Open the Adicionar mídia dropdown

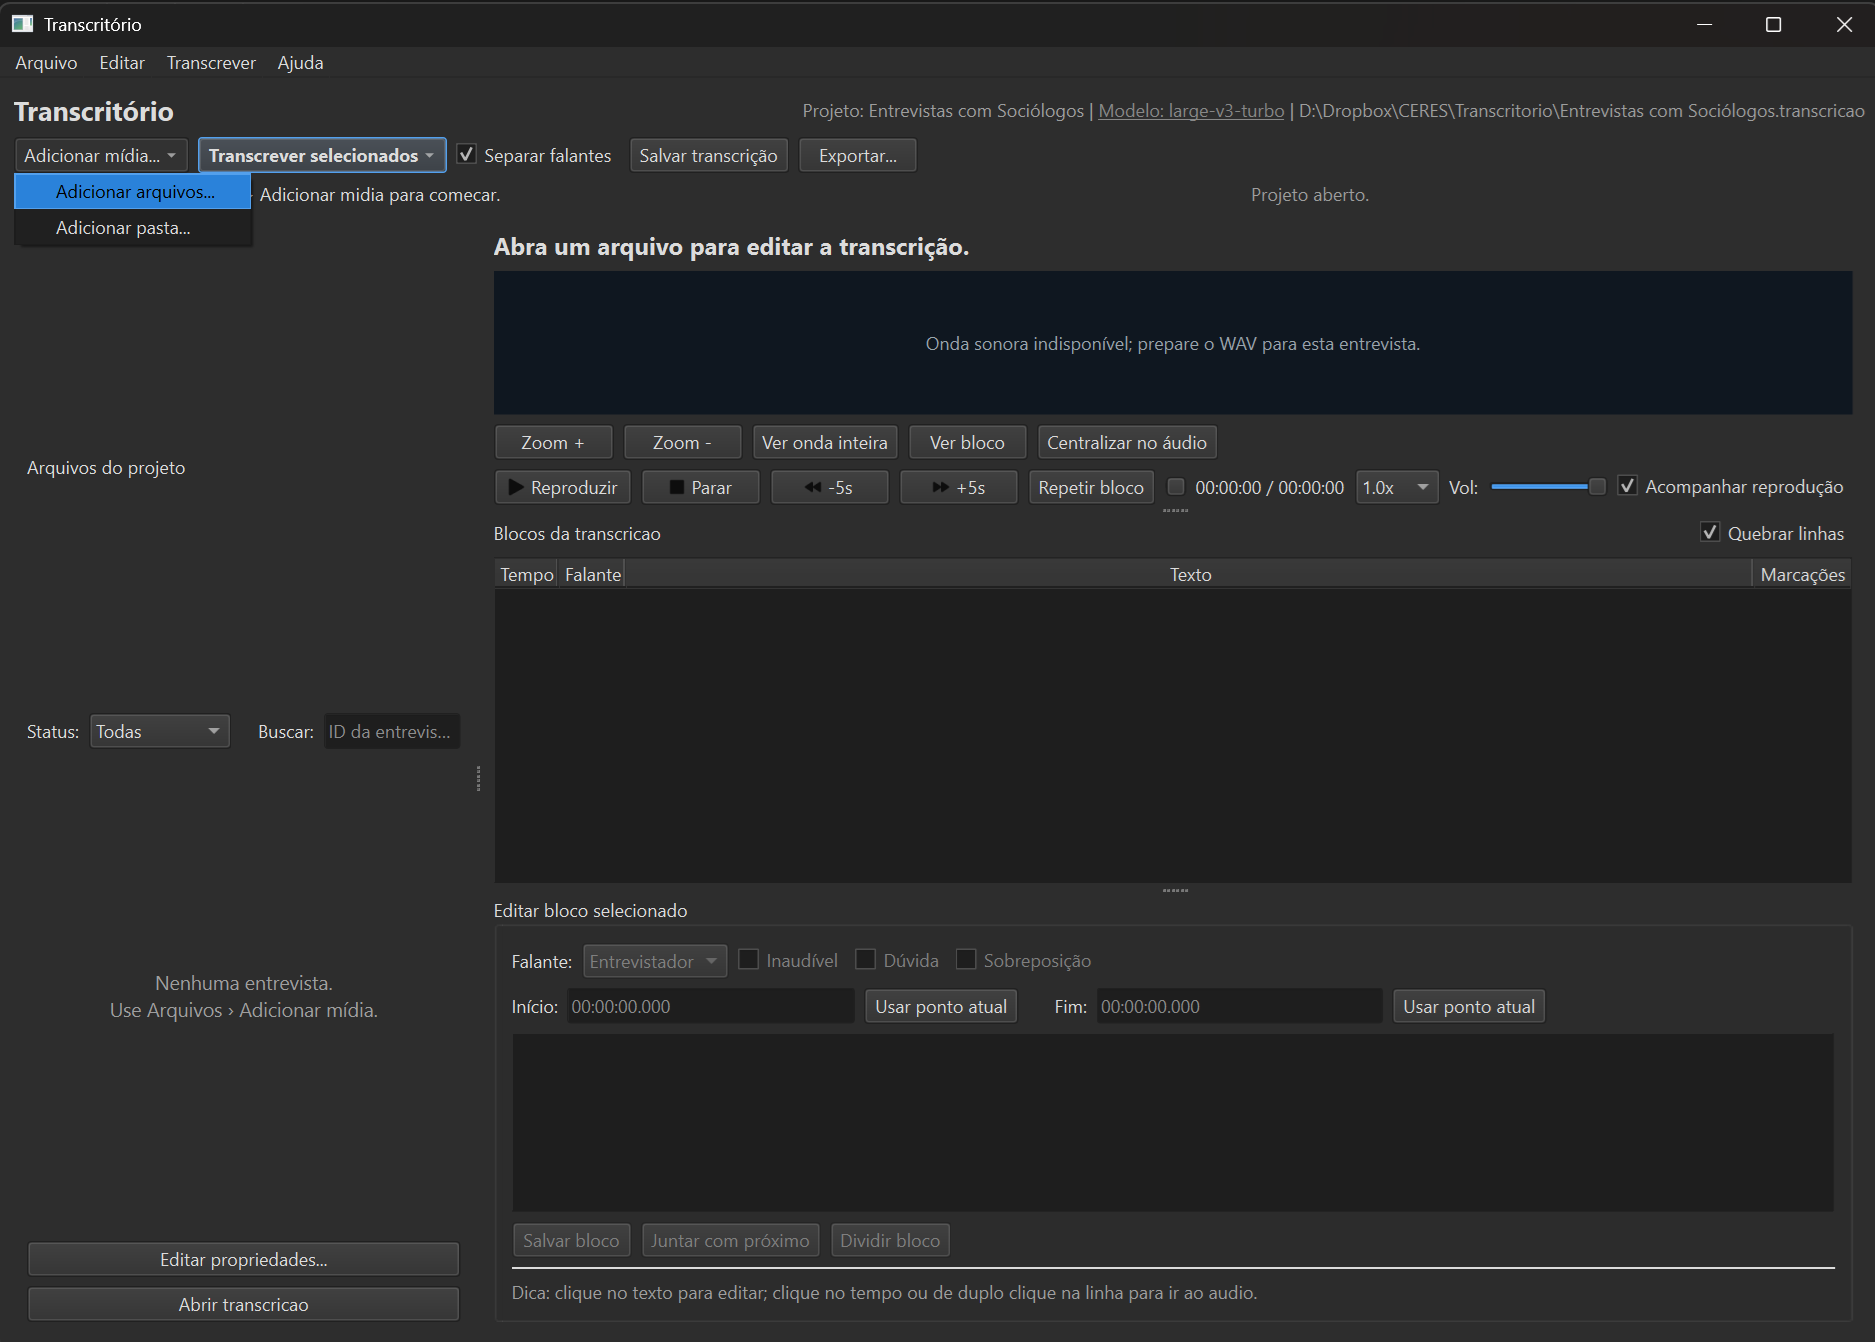pyautogui.click(x=101, y=155)
